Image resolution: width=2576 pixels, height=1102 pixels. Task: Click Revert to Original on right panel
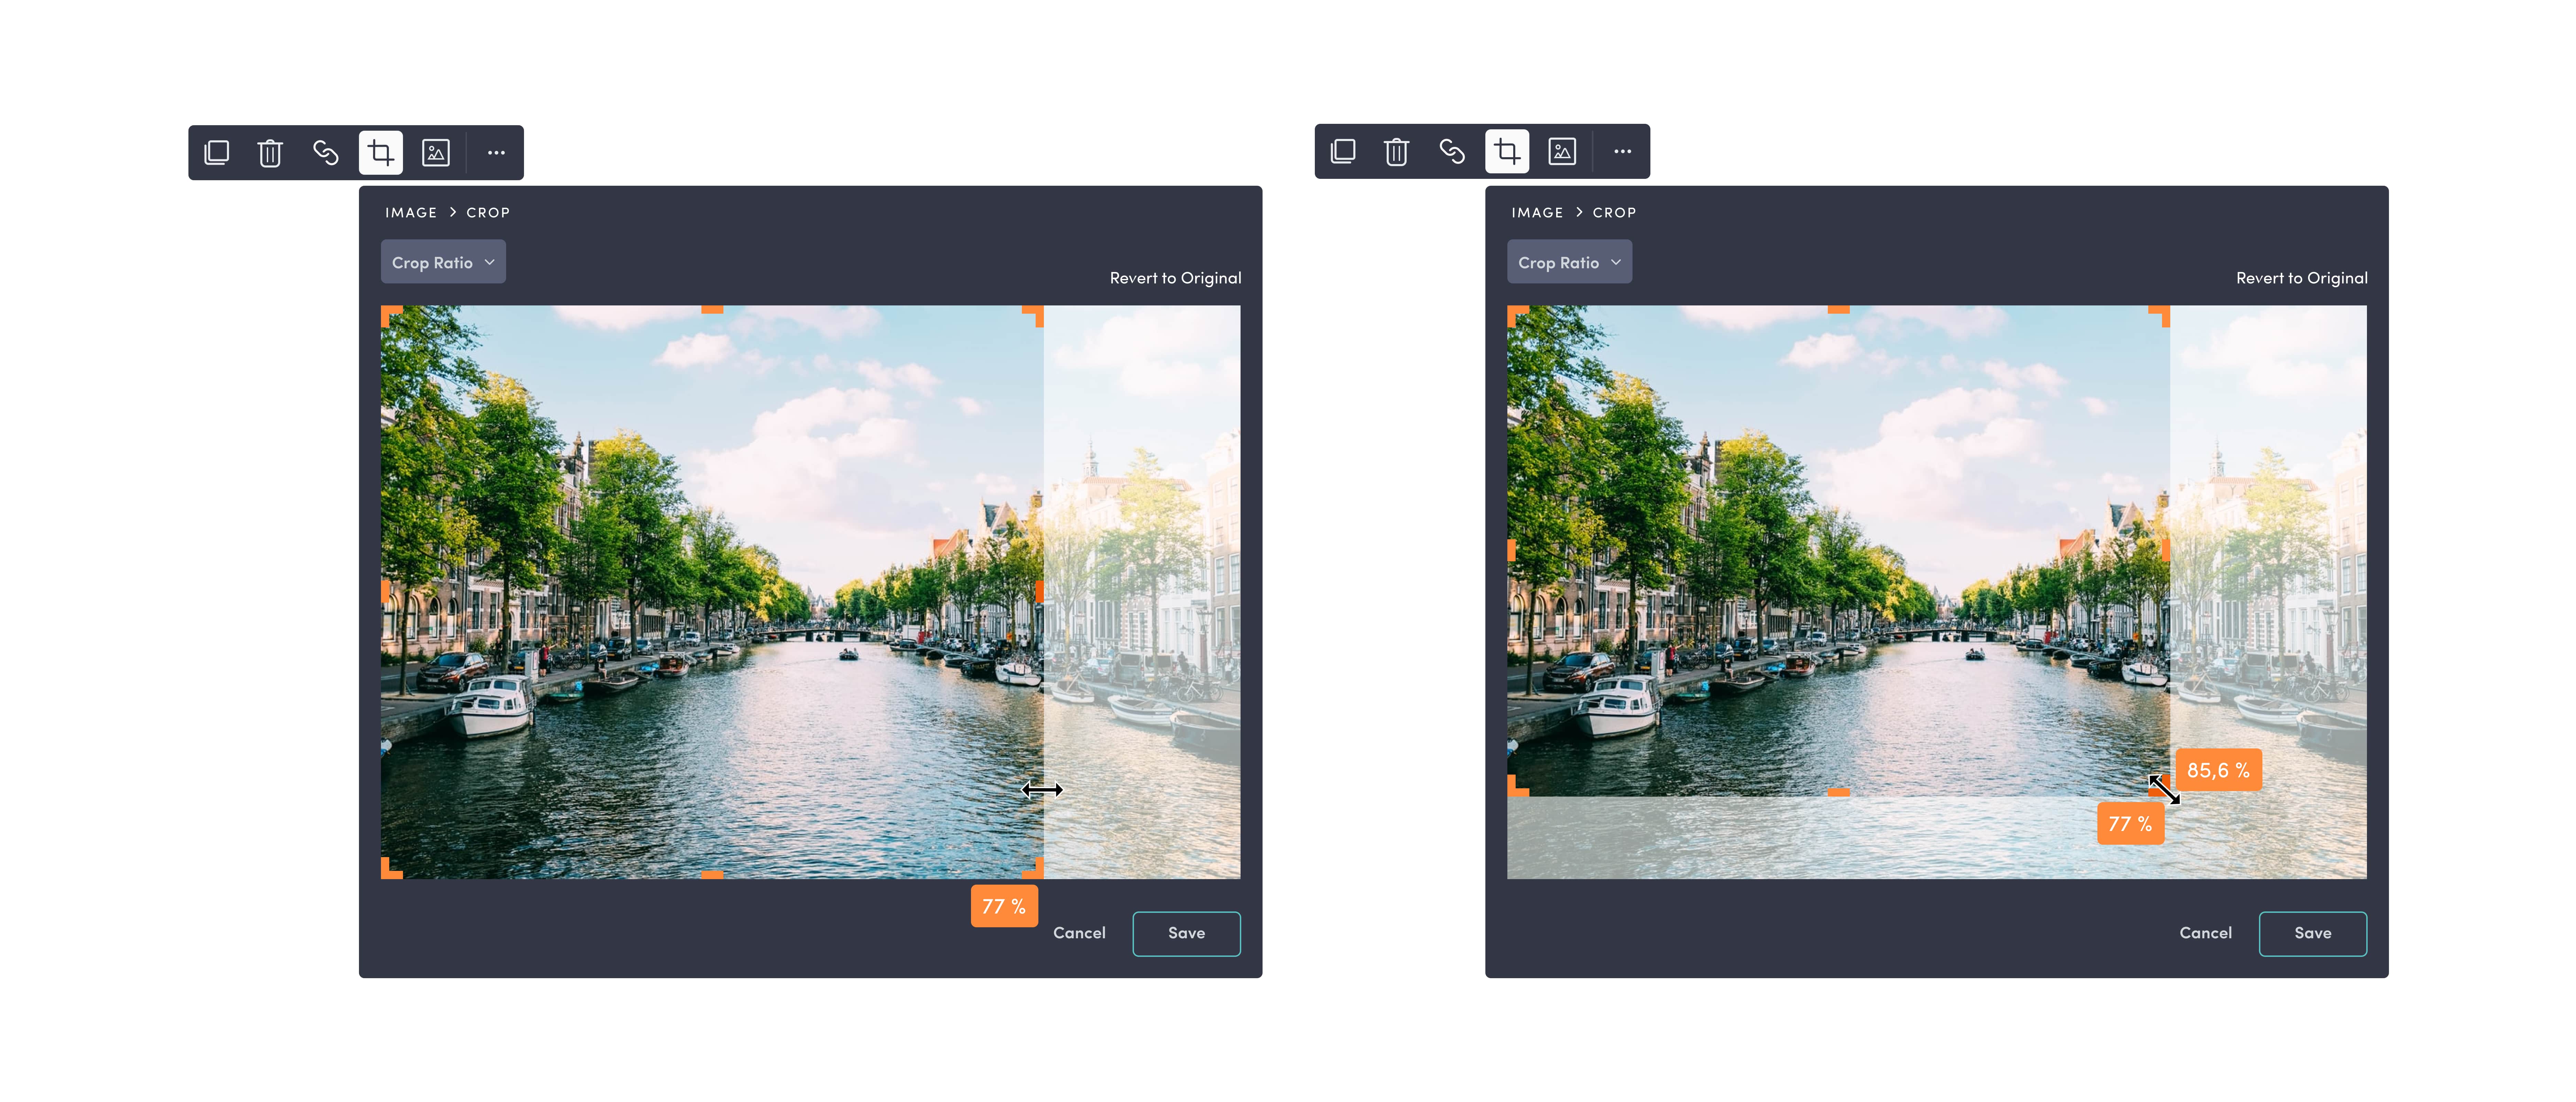tap(2299, 276)
